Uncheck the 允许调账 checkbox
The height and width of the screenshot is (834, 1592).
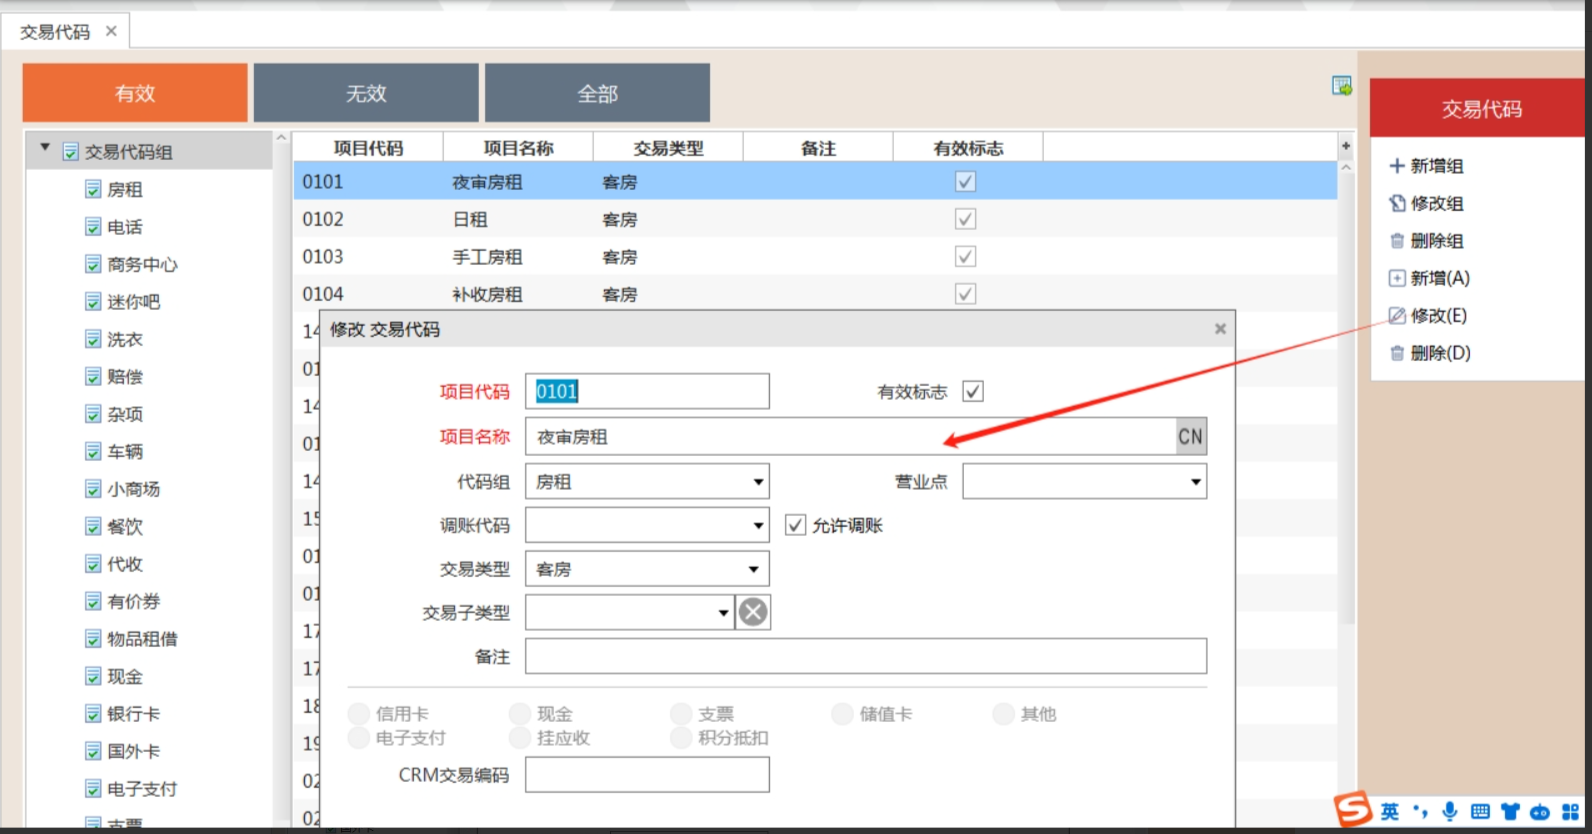pos(796,525)
